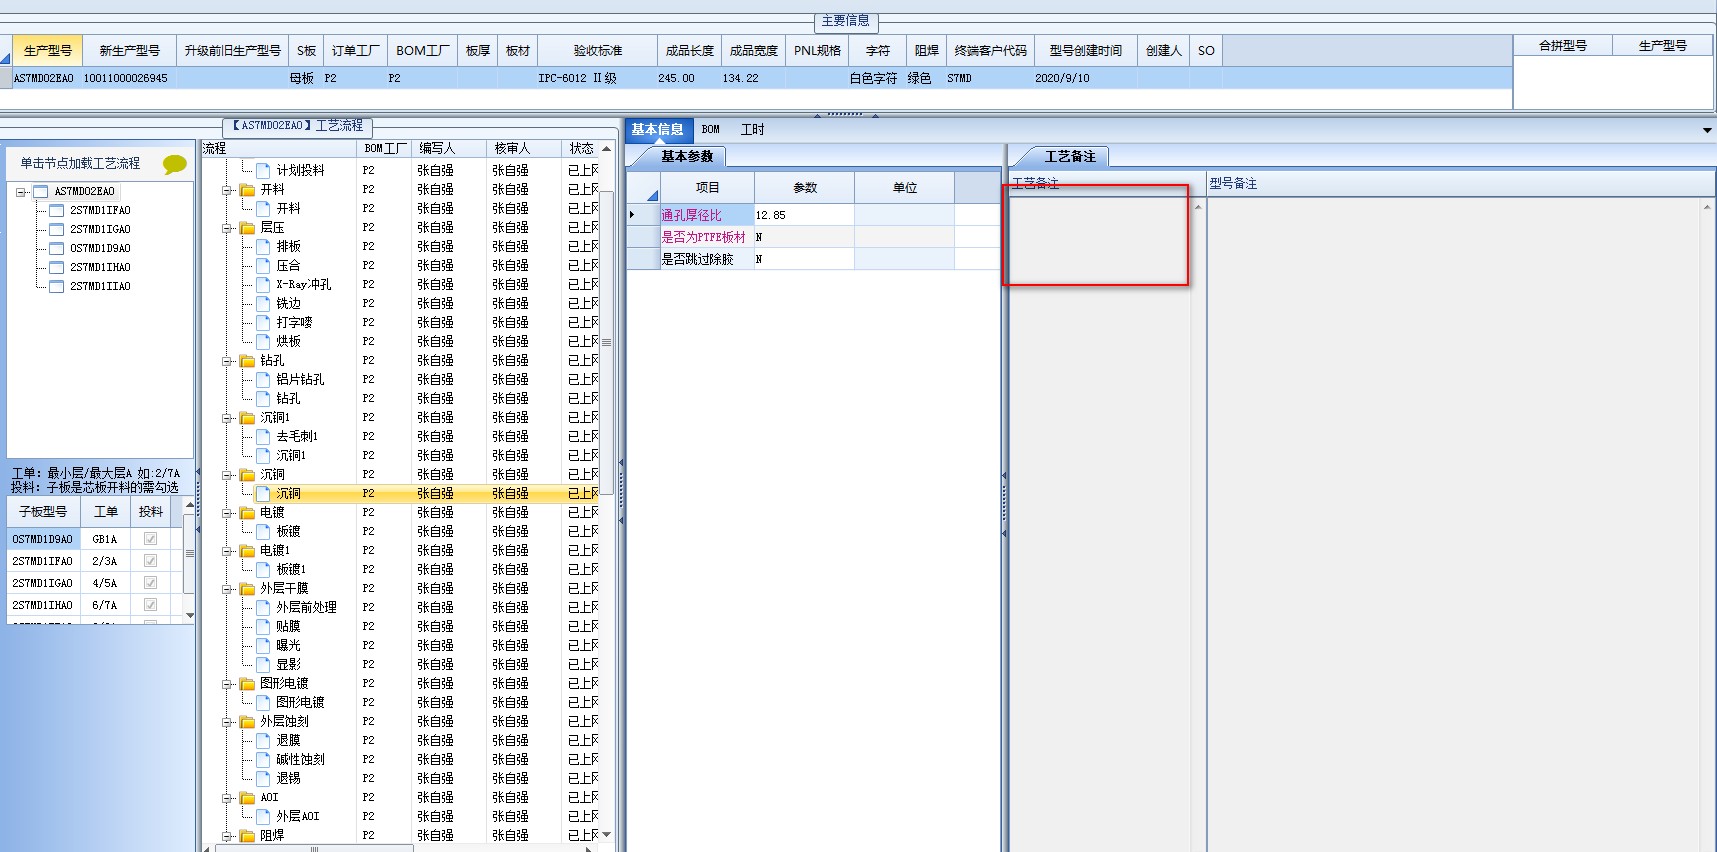
Task: Click the folder icon for 图形电镀
Action: 247,684
